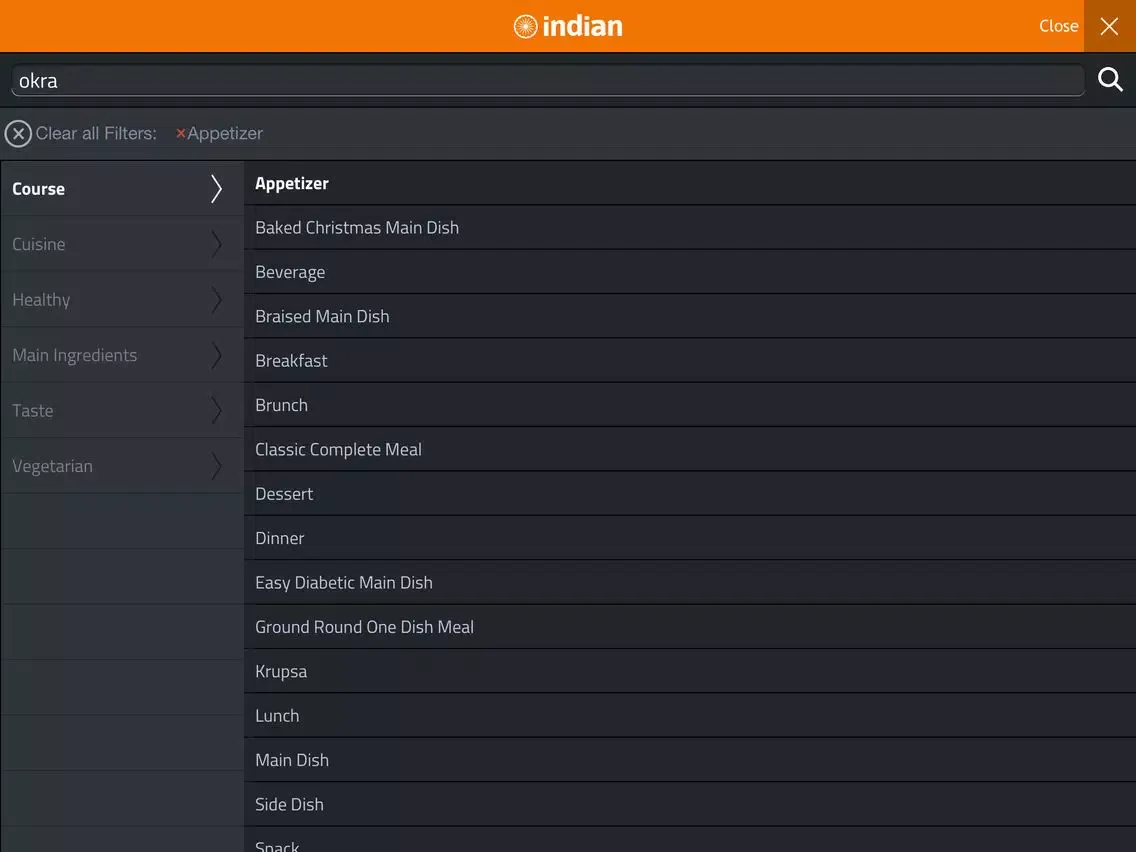The image size is (1136, 852).
Task: Click the circled X Clear all Filters icon
Action: point(18,134)
